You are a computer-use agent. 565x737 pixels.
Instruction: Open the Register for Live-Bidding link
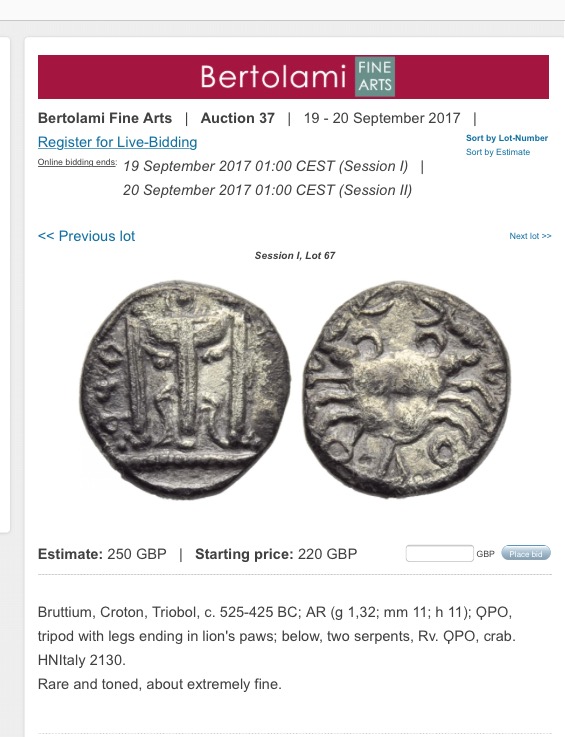point(118,142)
